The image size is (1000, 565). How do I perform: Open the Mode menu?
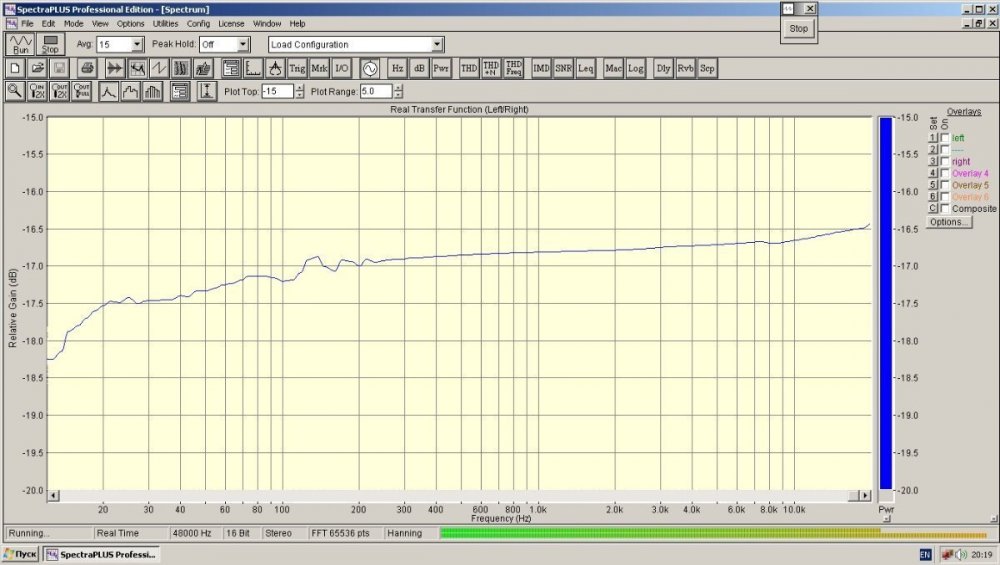coord(74,23)
